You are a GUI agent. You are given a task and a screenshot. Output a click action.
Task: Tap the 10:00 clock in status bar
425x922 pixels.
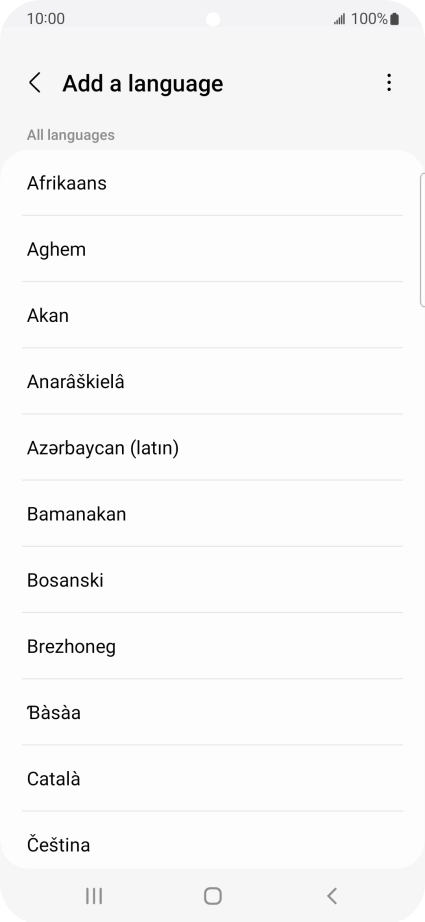[x=46, y=19]
